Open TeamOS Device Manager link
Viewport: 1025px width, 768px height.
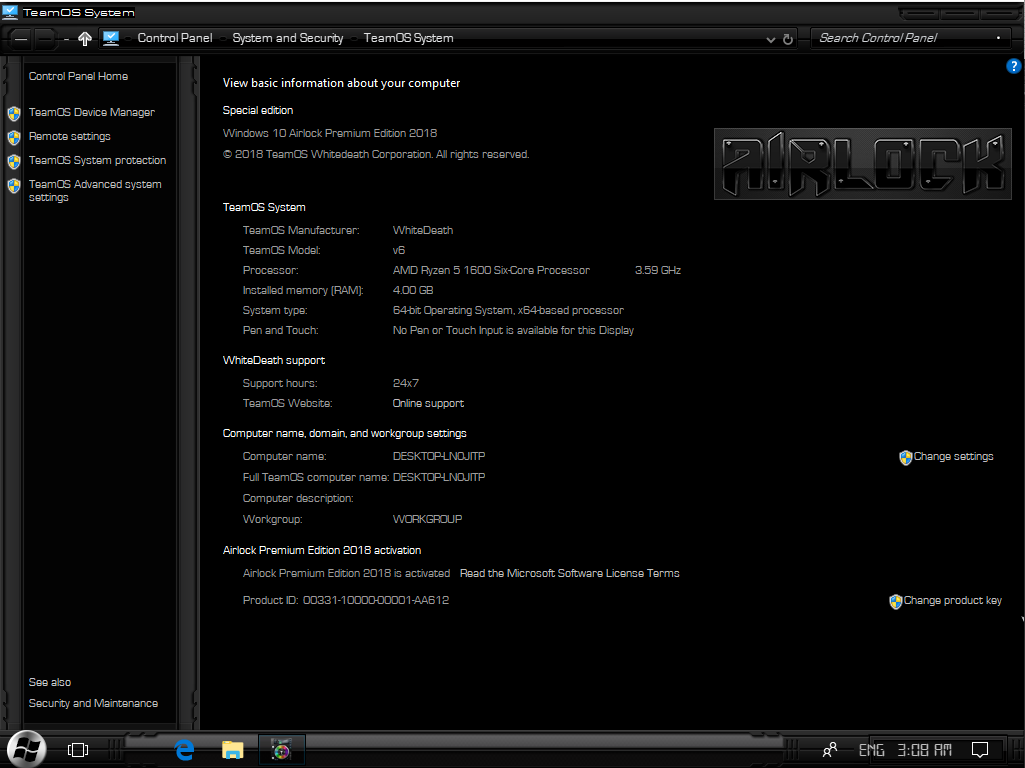click(92, 112)
